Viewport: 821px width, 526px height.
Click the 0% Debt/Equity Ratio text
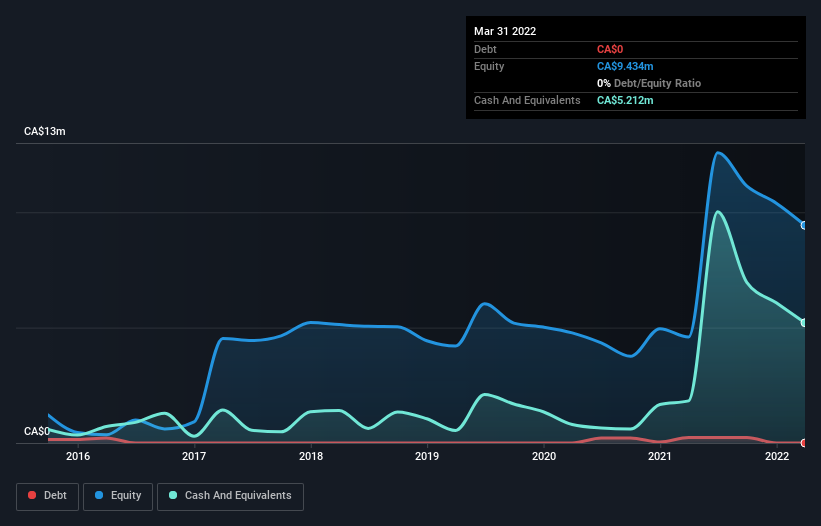(x=649, y=83)
